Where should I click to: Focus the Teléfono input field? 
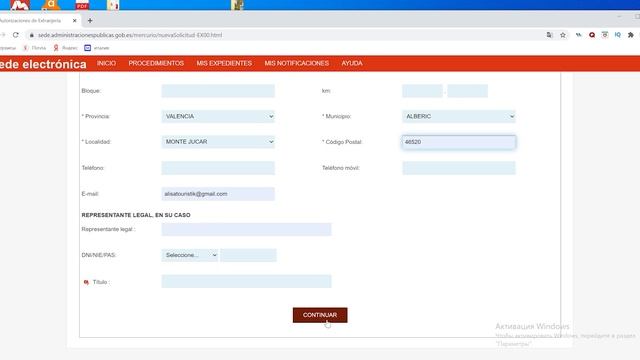point(218,168)
